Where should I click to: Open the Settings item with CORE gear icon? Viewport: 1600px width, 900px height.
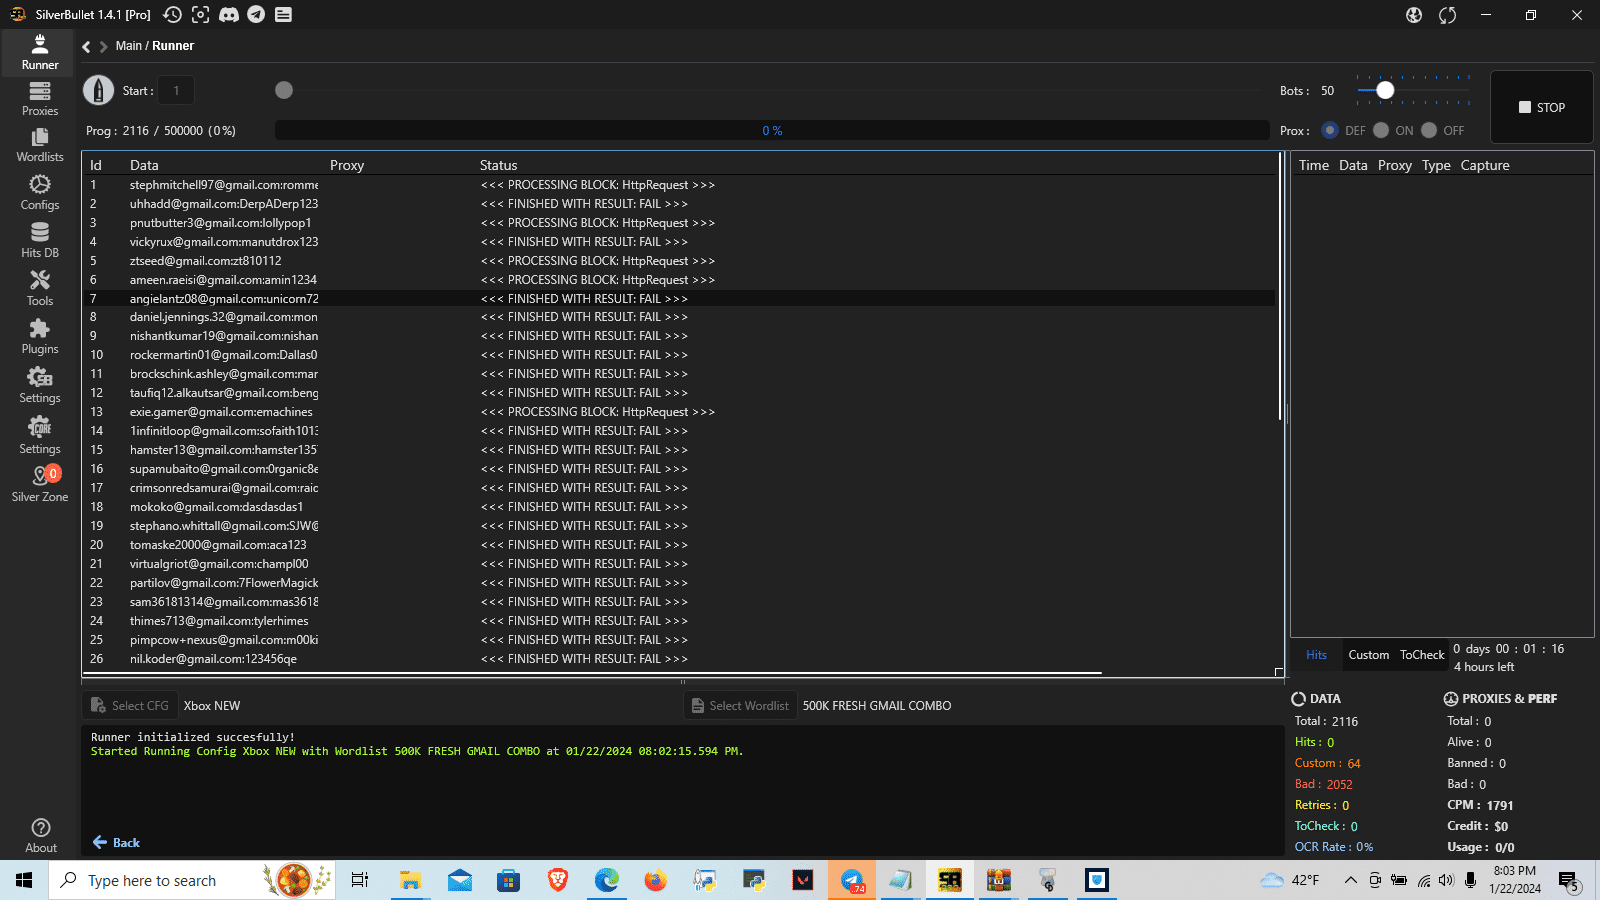pos(40,436)
